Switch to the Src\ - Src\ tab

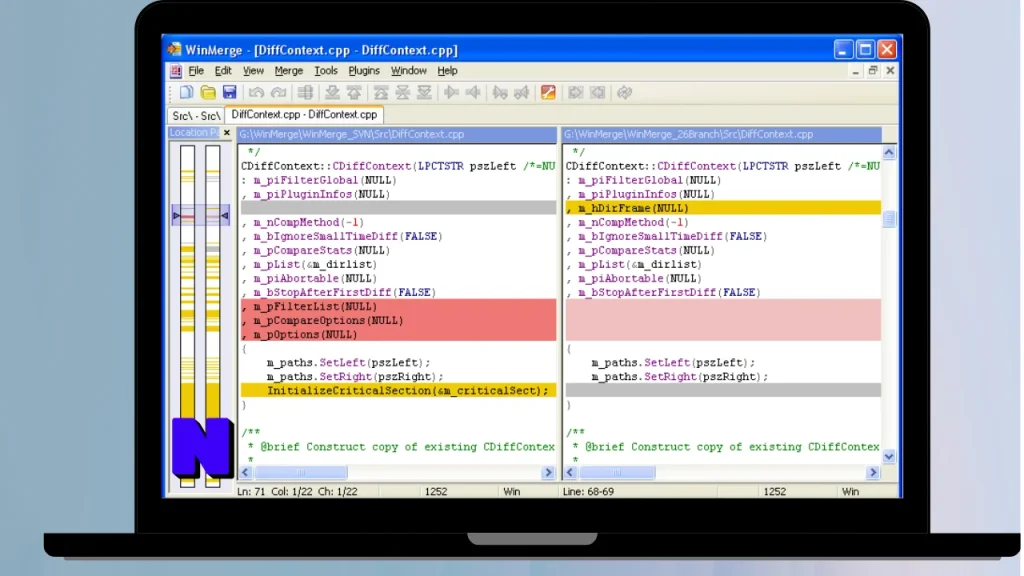tap(196, 116)
